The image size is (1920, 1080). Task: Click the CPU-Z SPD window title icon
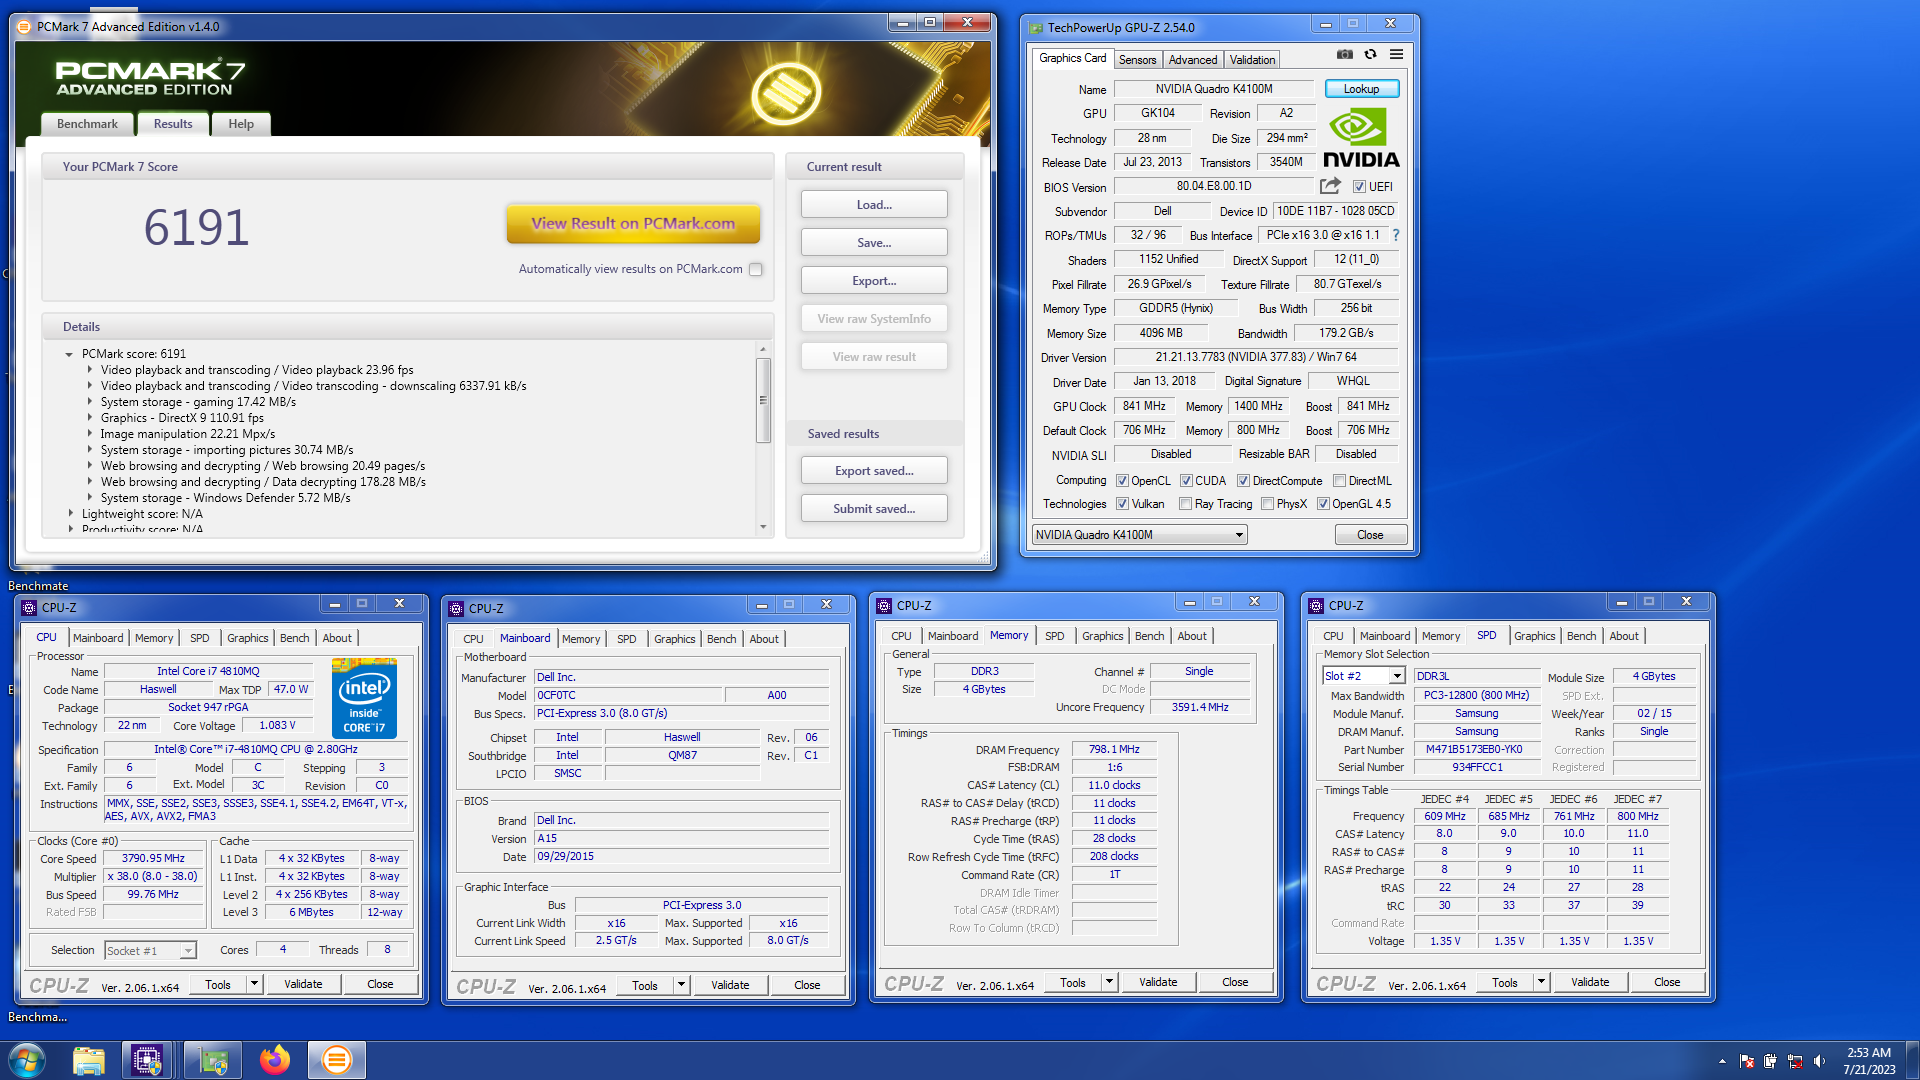[1316, 606]
